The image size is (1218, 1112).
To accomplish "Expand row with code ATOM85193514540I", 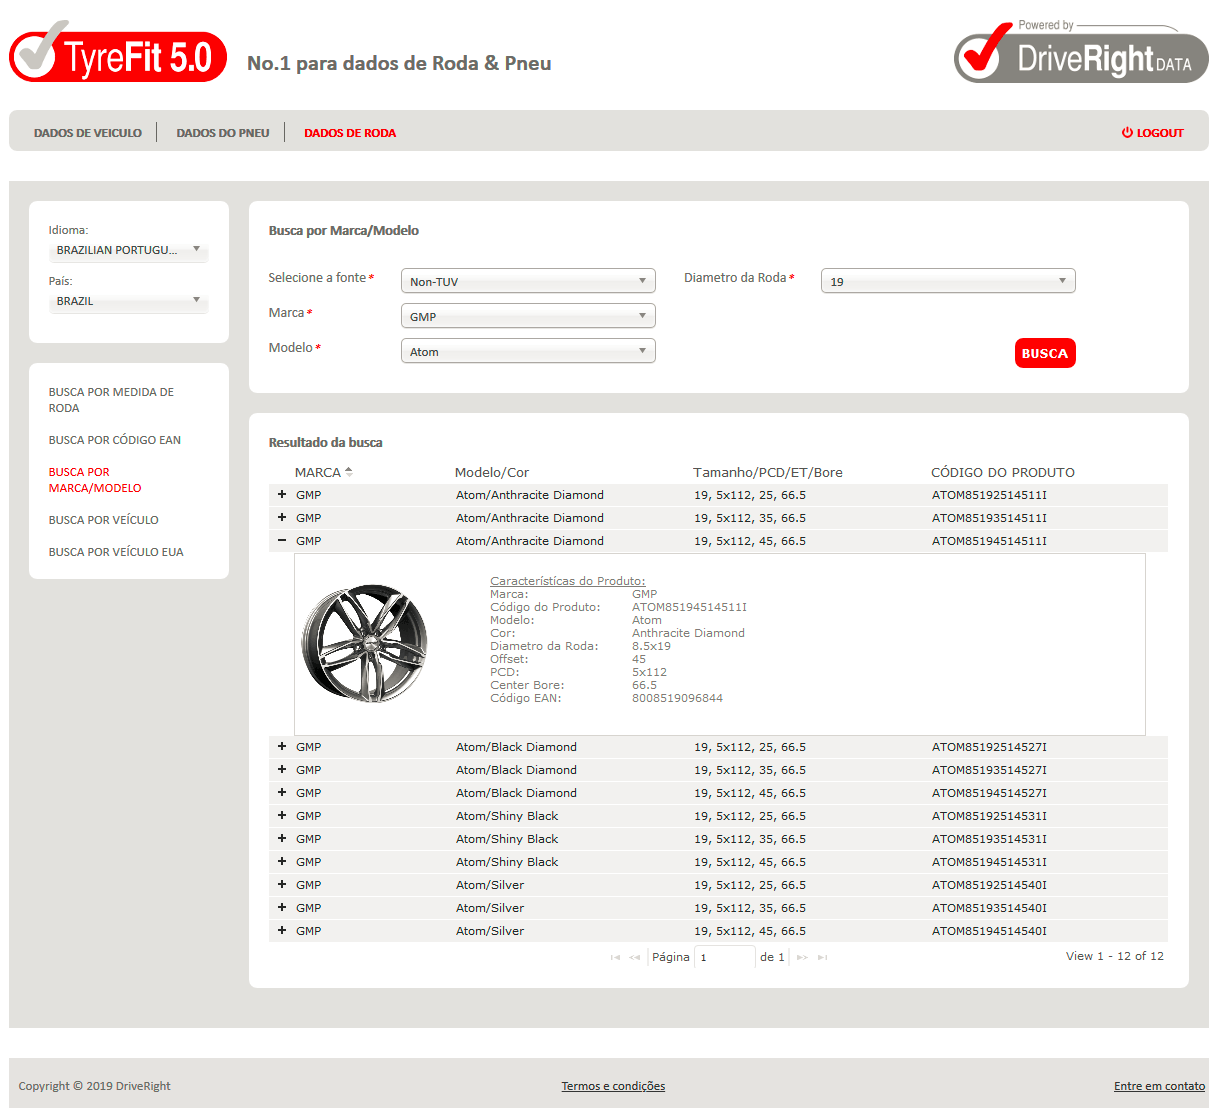I will click(282, 907).
